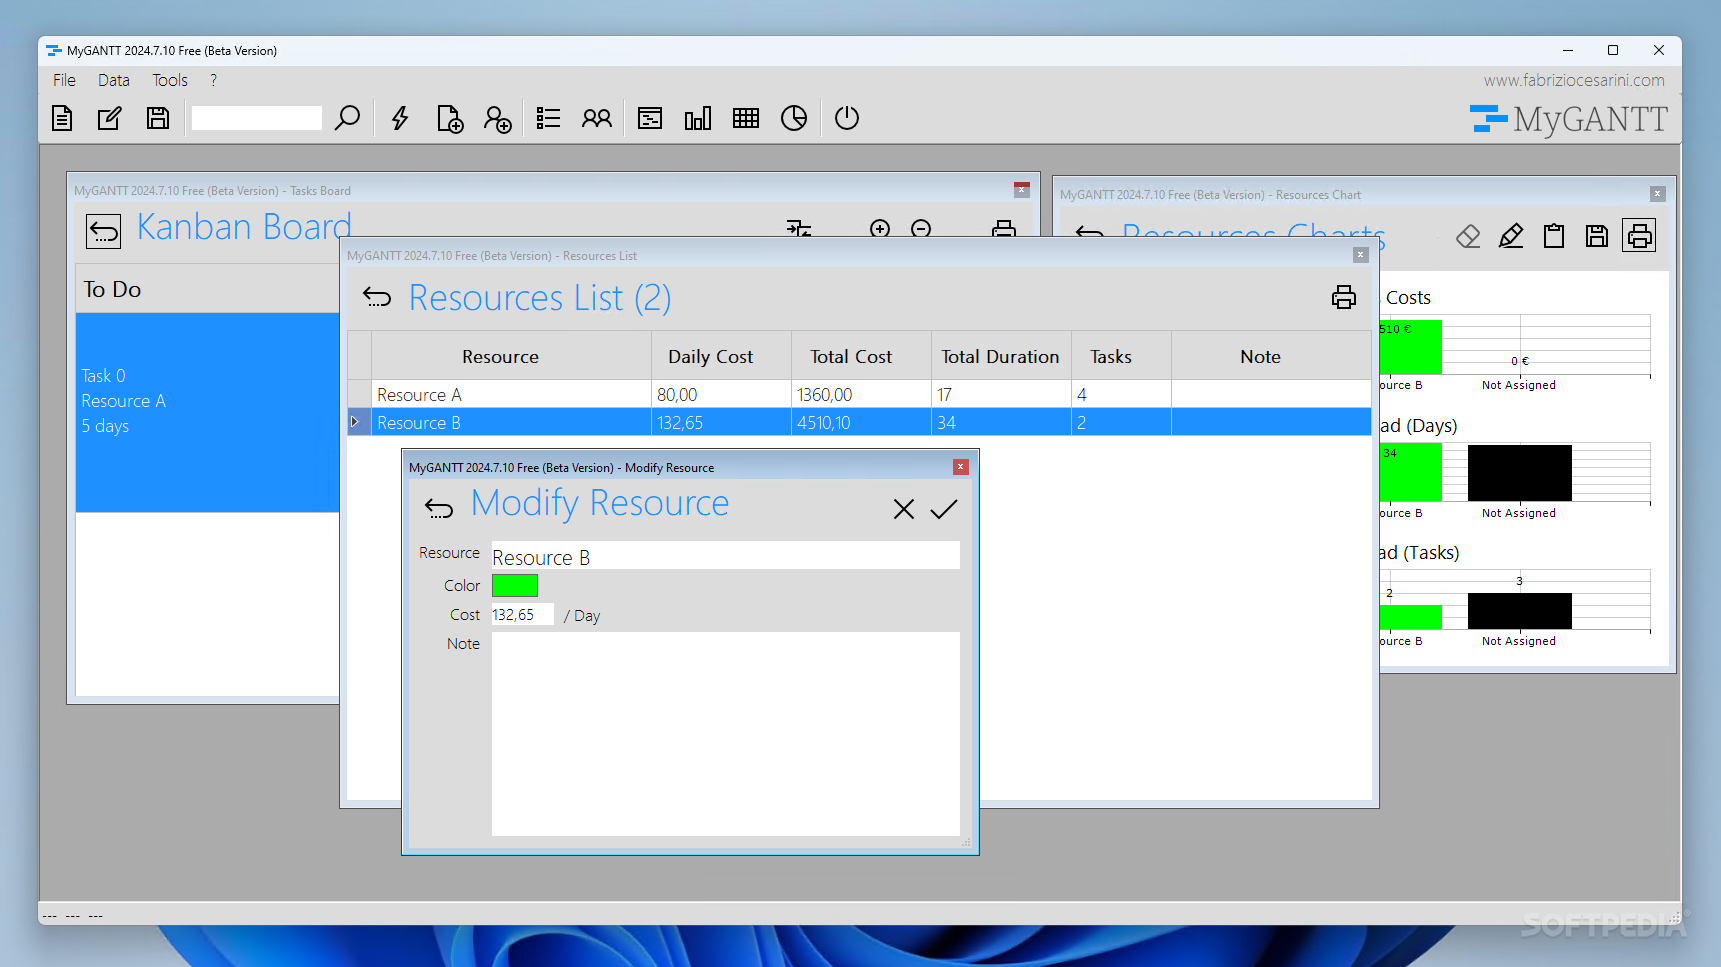This screenshot has width=1721, height=967.
Task: Click zoom in icon on Kanban Board
Action: [x=880, y=229]
